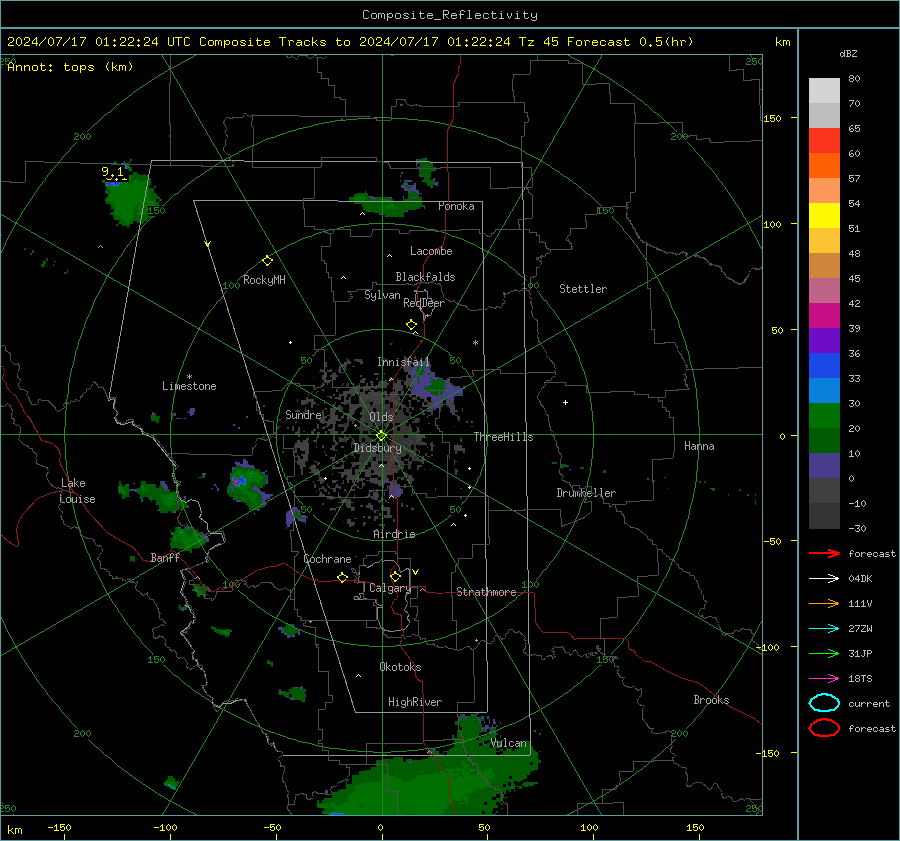Select the cyan 27ZW arrow icon

click(x=824, y=629)
